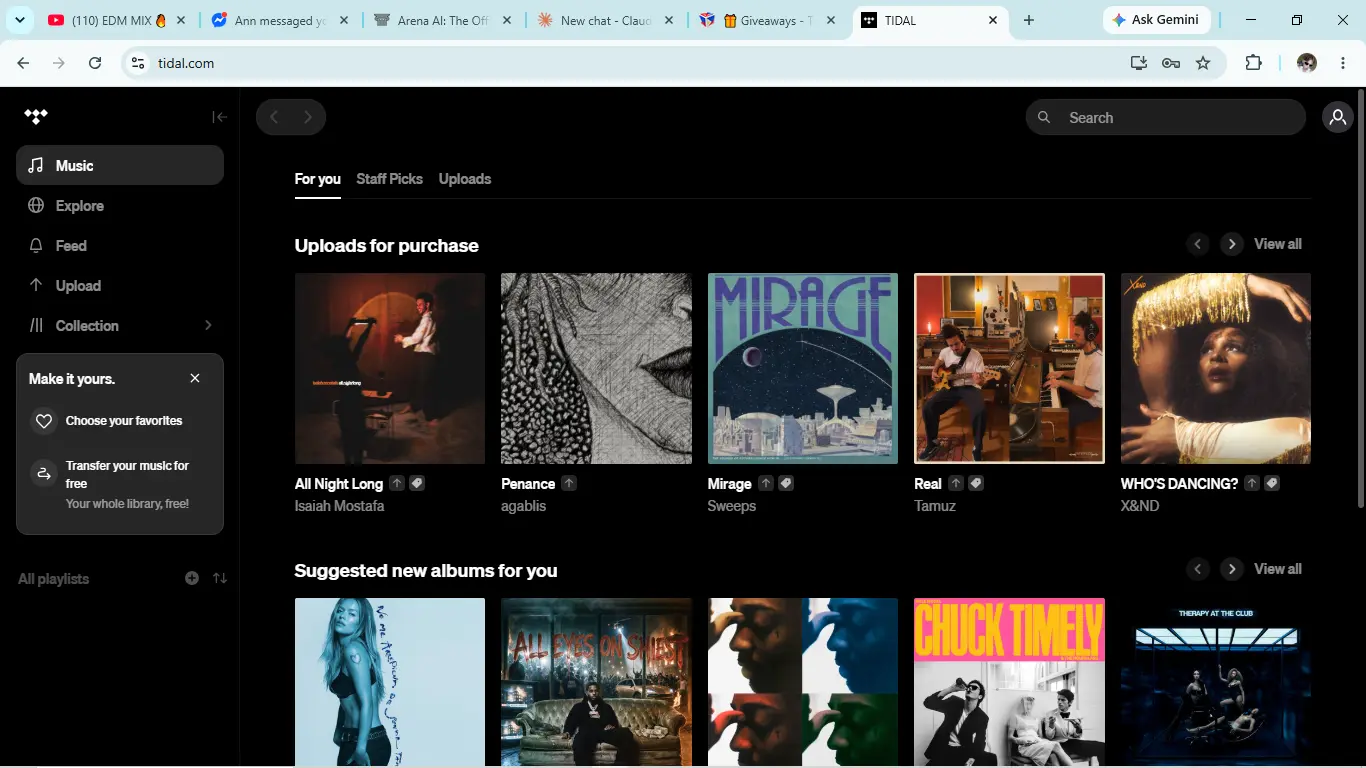Dismiss the Make it yours card
The image size is (1366, 768).
(195, 378)
